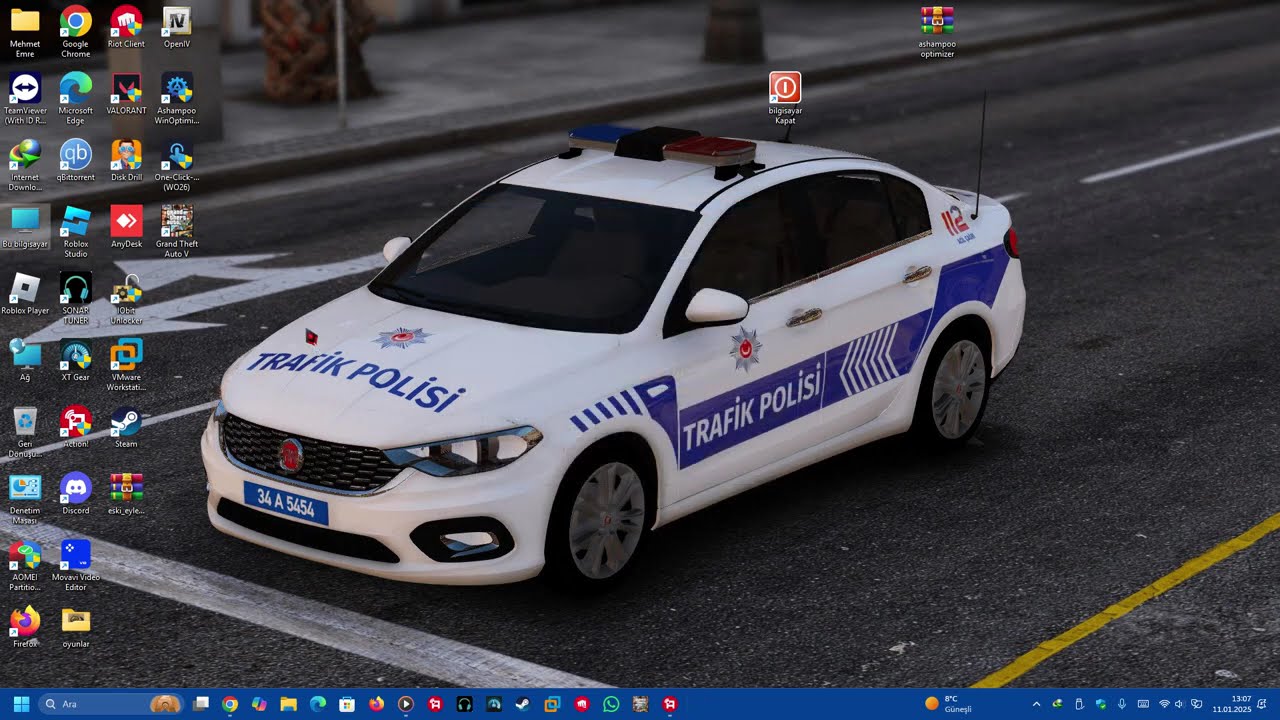Select the eski_eyle archive on desktop
The width and height of the screenshot is (1280, 720).
tap(126, 494)
